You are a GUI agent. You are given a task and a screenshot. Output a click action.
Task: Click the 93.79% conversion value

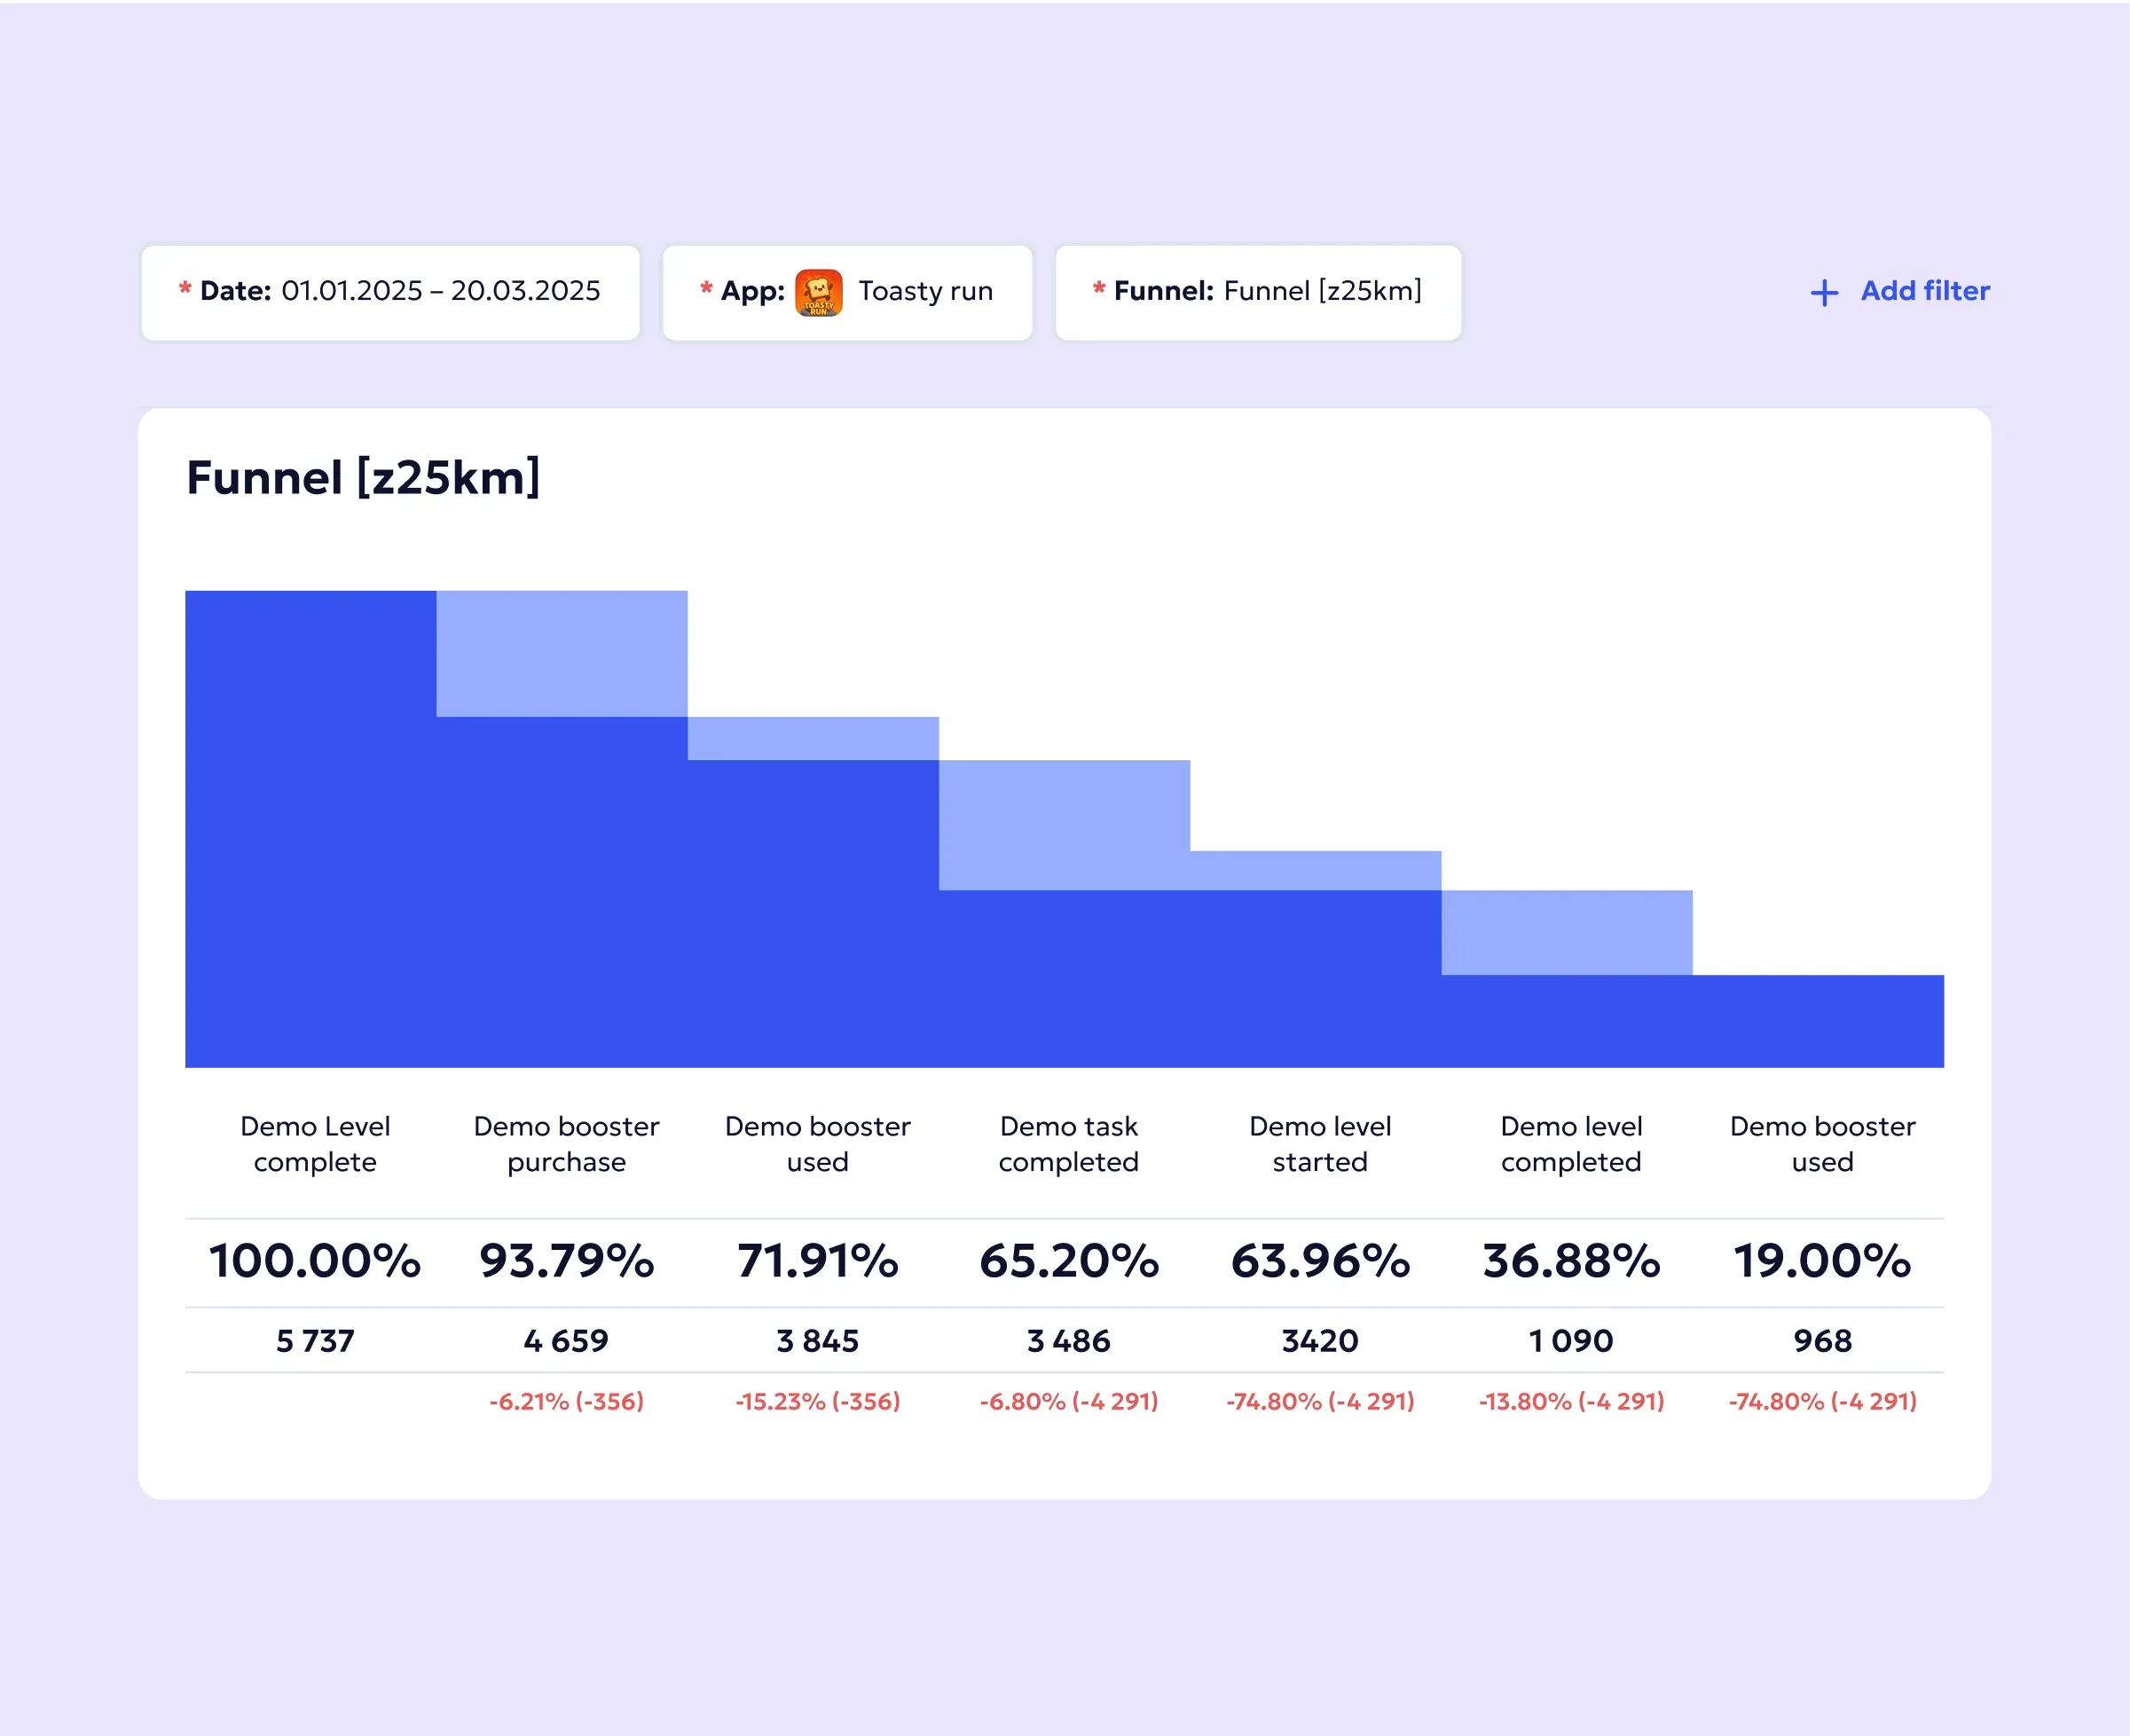click(566, 1260)
